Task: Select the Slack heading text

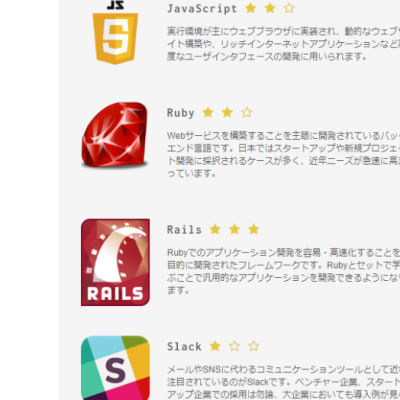Action: tap(184, 347)
